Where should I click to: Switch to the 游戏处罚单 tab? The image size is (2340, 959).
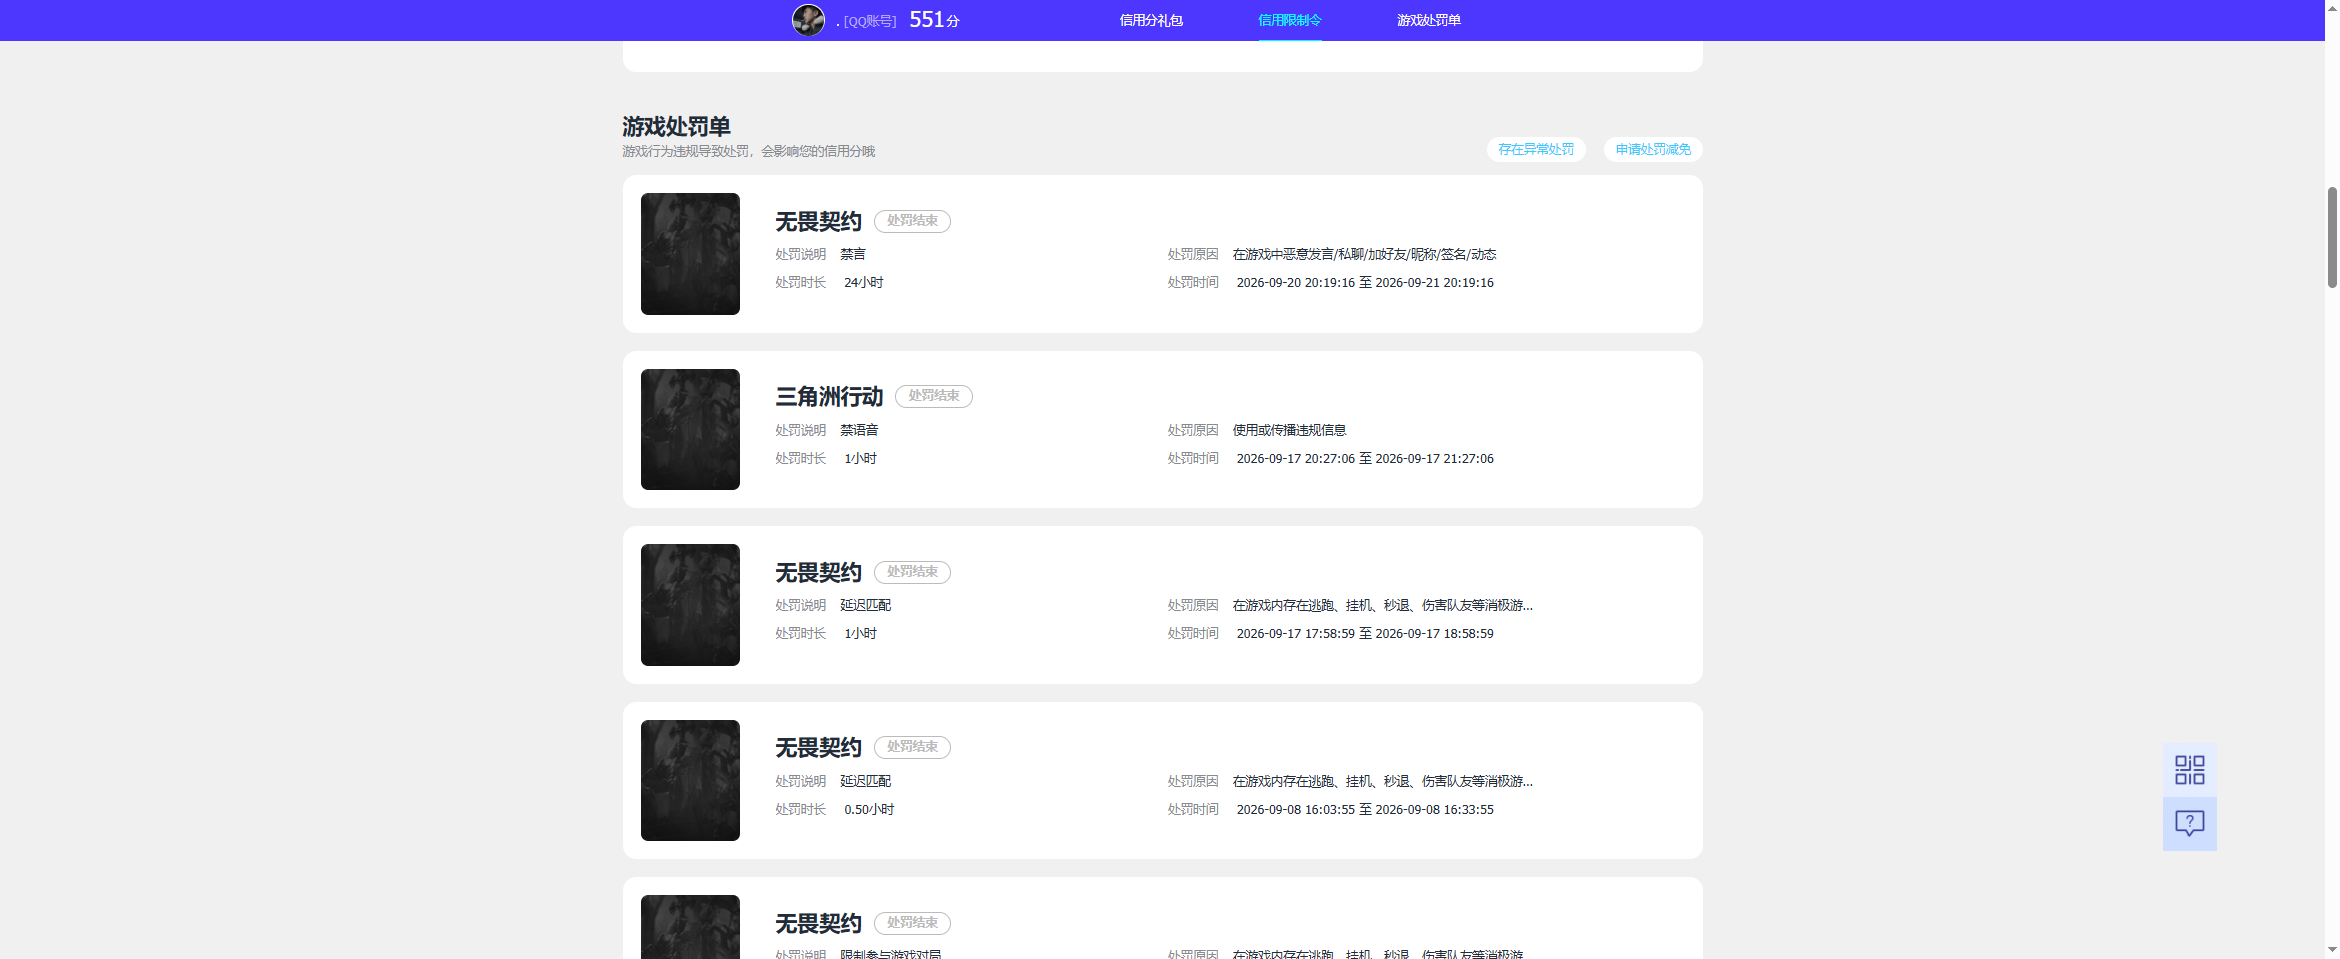point(1429,20)
